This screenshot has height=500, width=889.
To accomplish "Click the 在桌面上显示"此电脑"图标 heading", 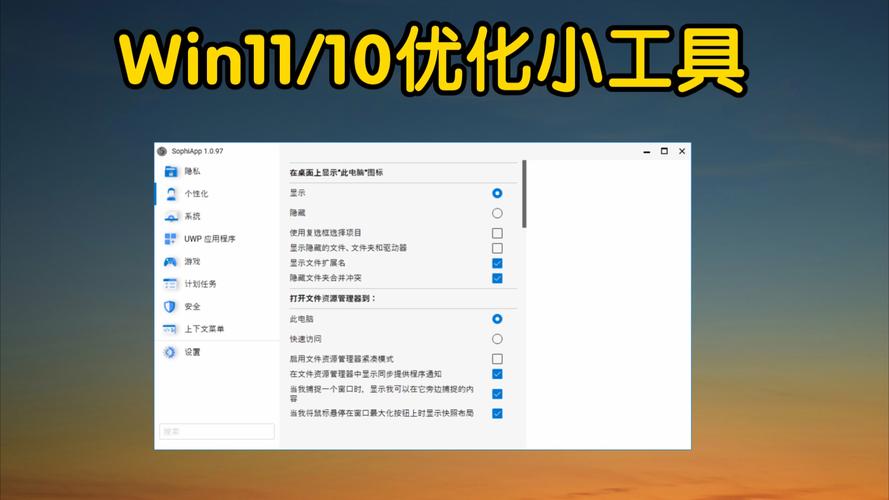I will point(336,173).
